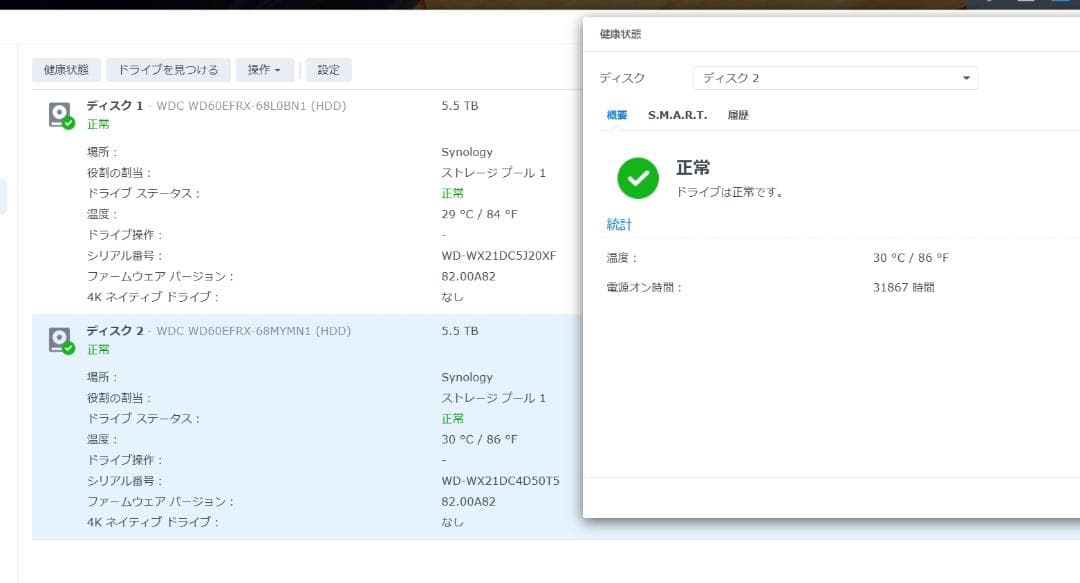The image size is (1080, 583).
Task: Click the 健康状態 button
Action: tap(64, 70)
